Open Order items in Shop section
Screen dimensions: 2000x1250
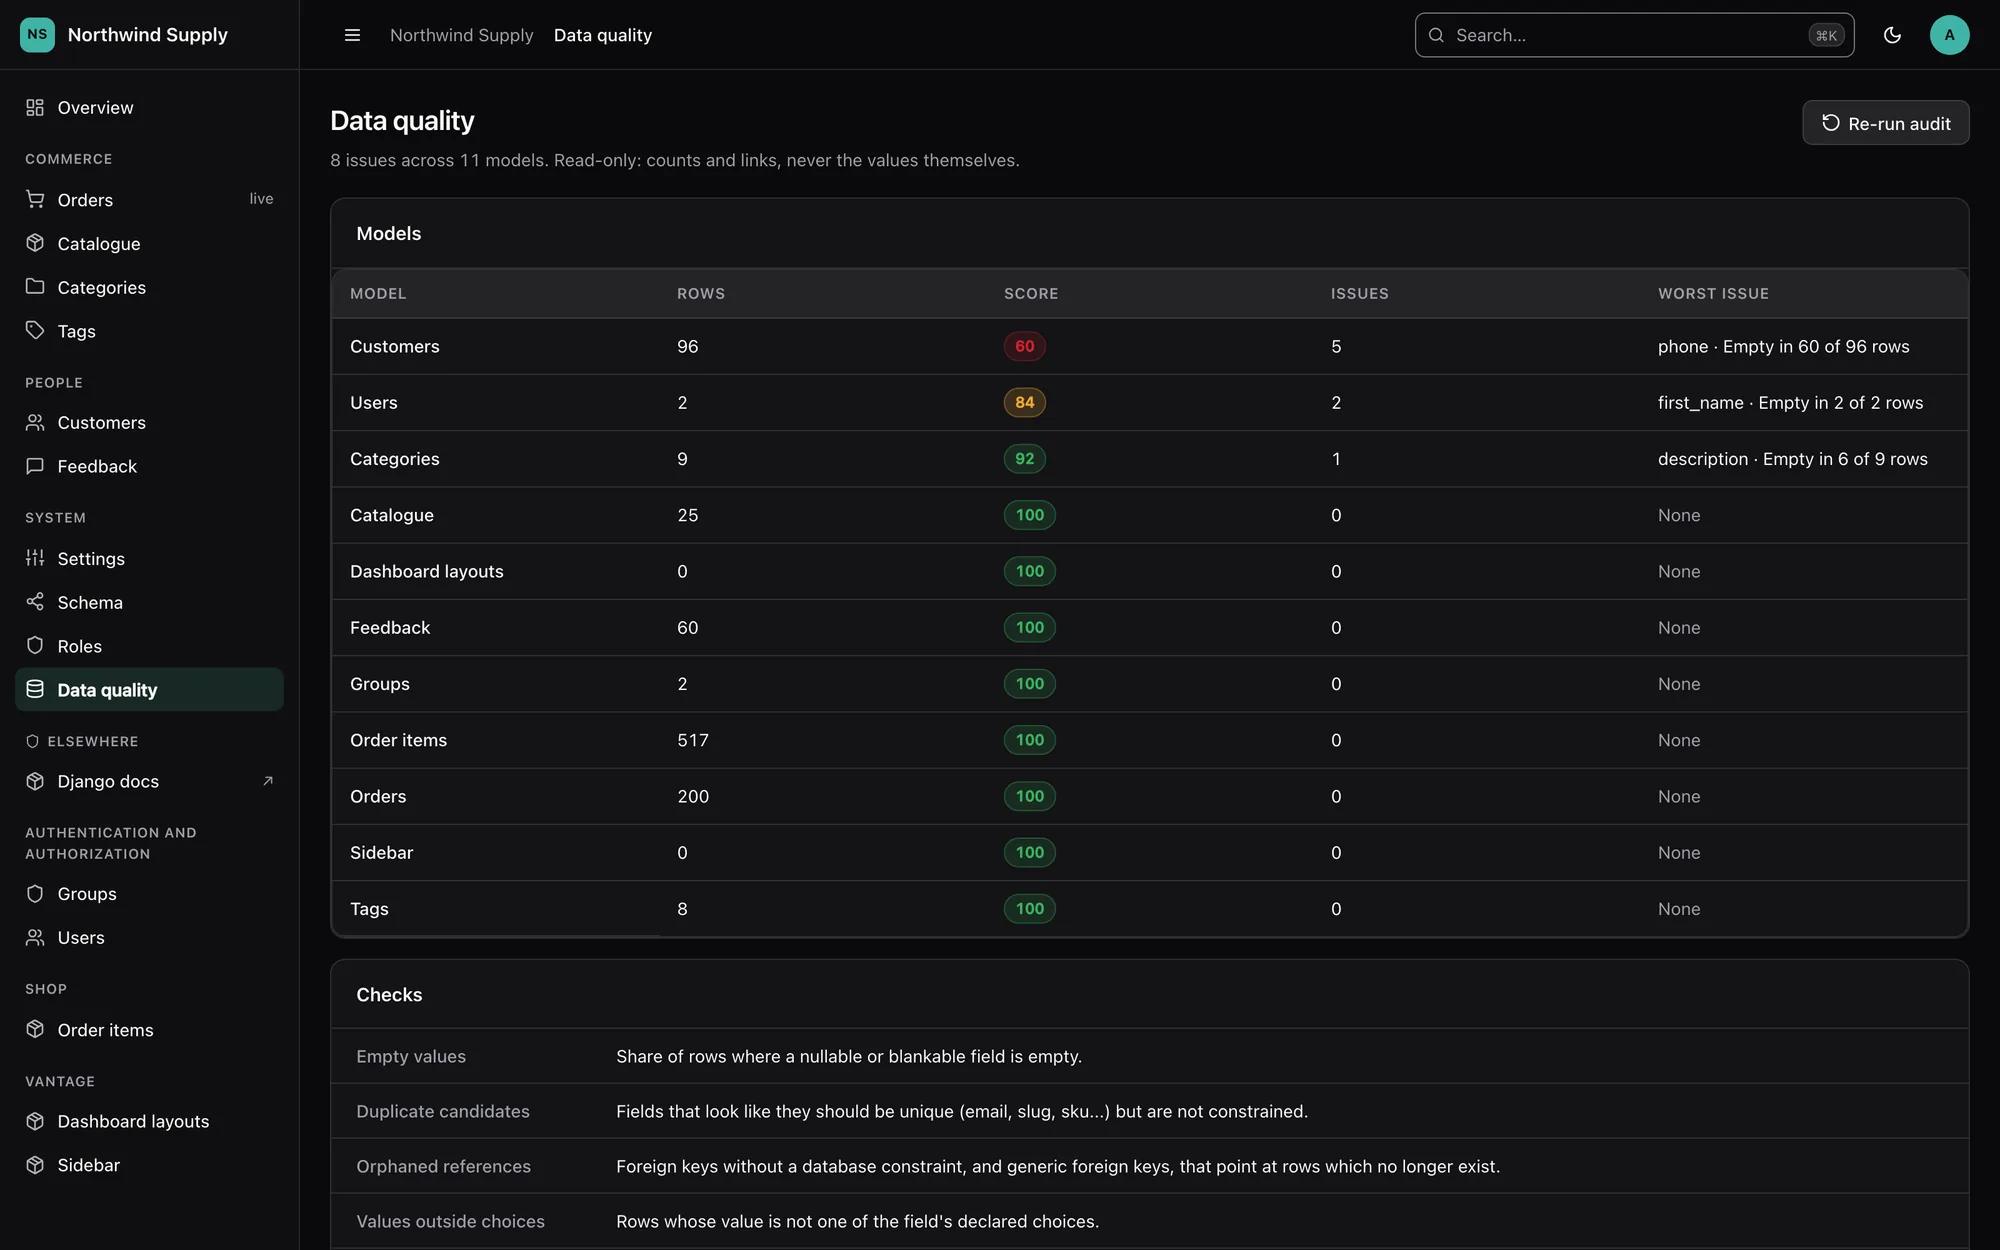(x=150, y=1030)
